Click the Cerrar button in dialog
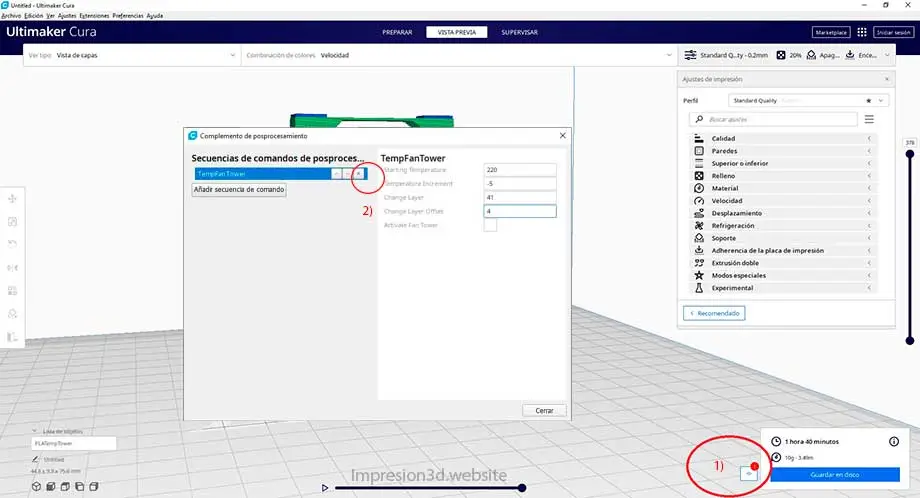The width and height of the screenshot is (920, 498). tap(544, 411)
